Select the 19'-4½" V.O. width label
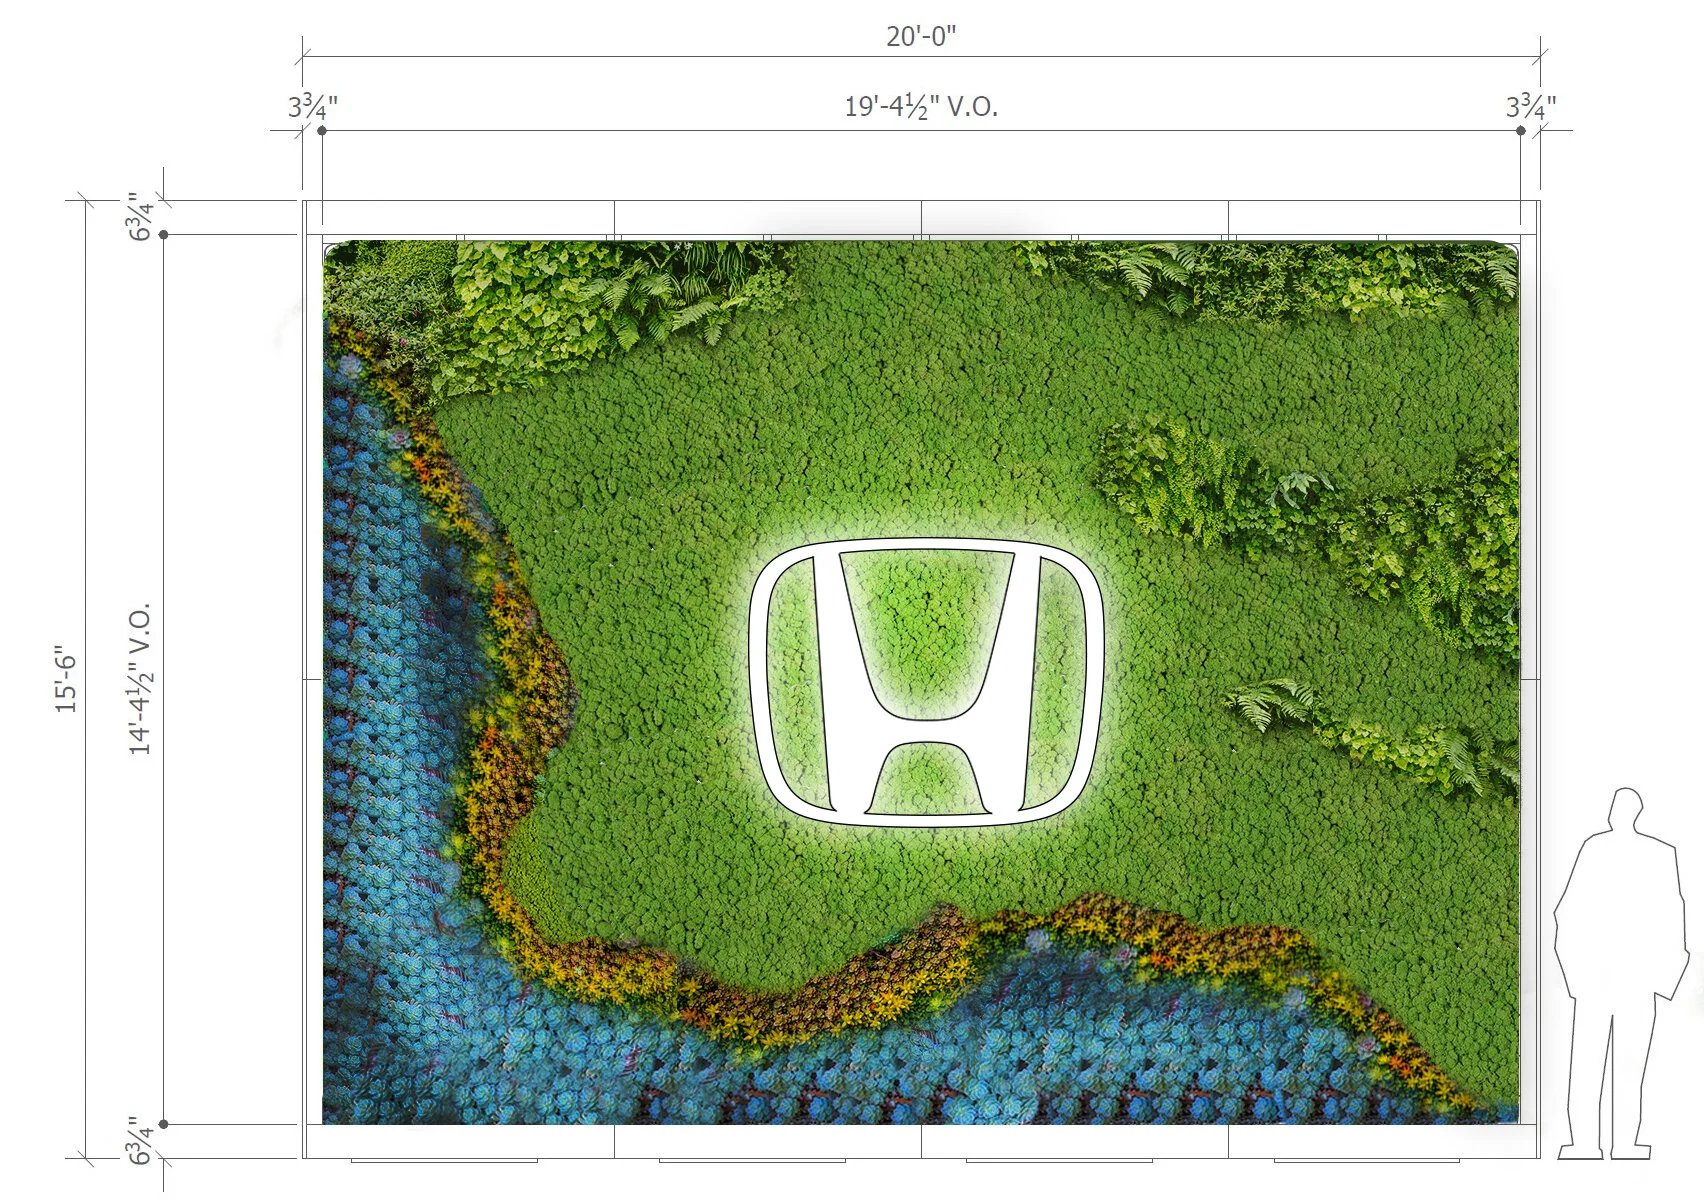Screen dimensions: 1704x1202 pos(921,106)
